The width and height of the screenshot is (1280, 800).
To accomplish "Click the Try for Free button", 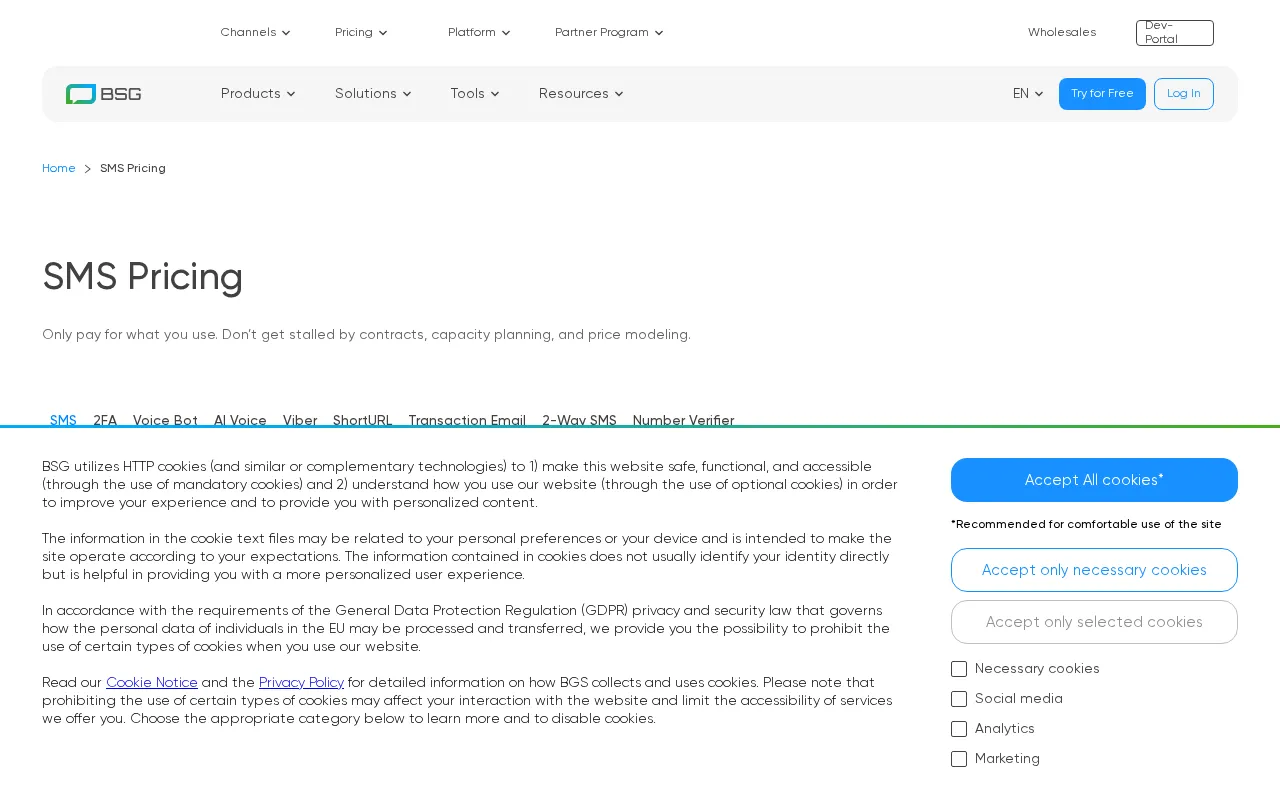I will 1102,94.
